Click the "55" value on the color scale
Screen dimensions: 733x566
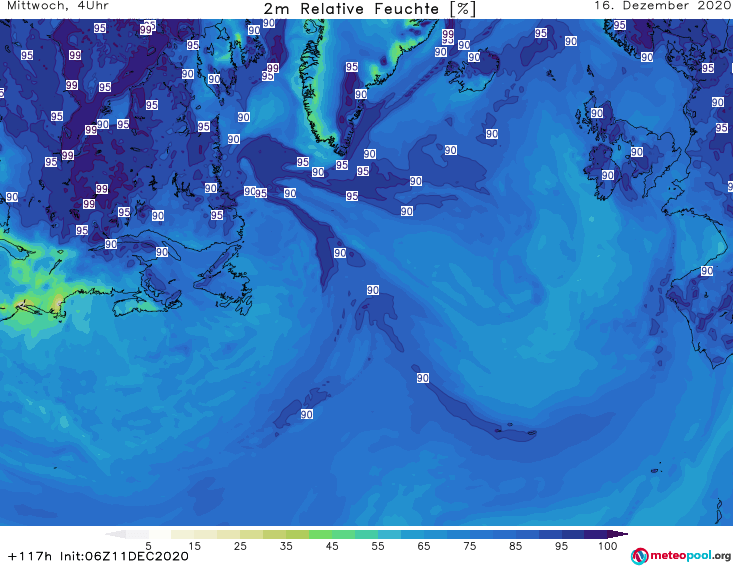point(378,546)
